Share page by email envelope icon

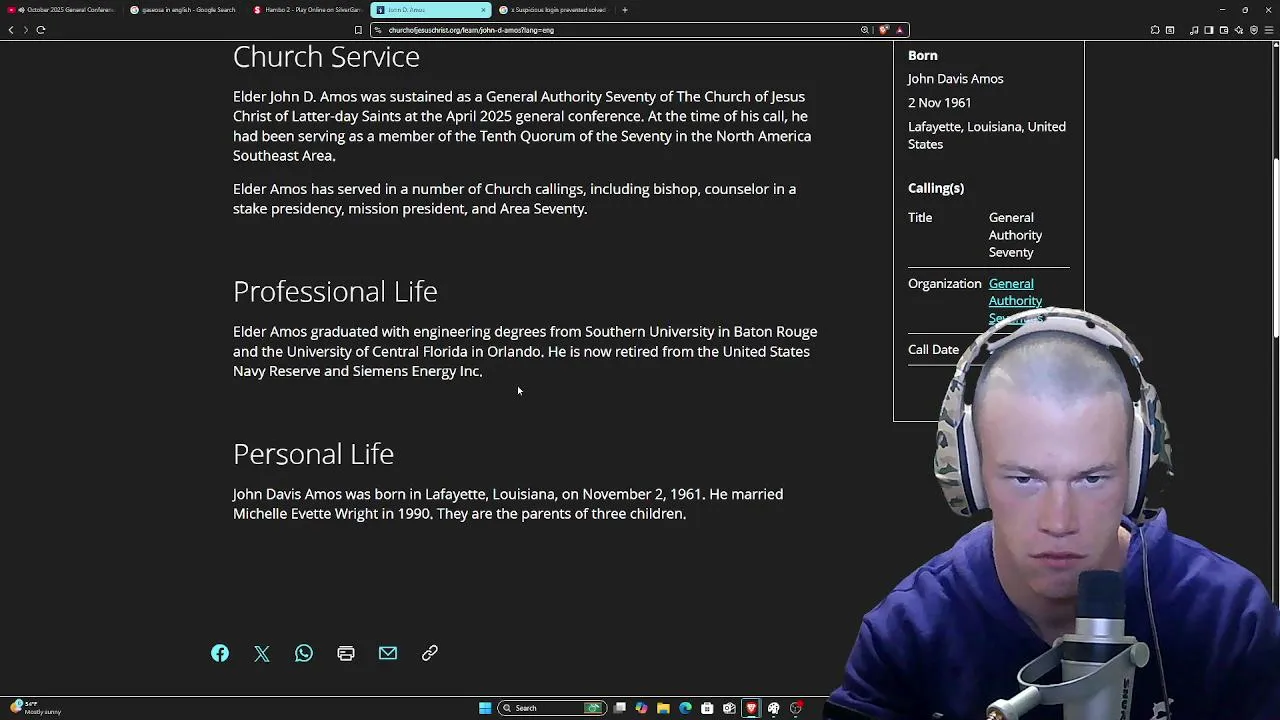(x=388, y=653)
